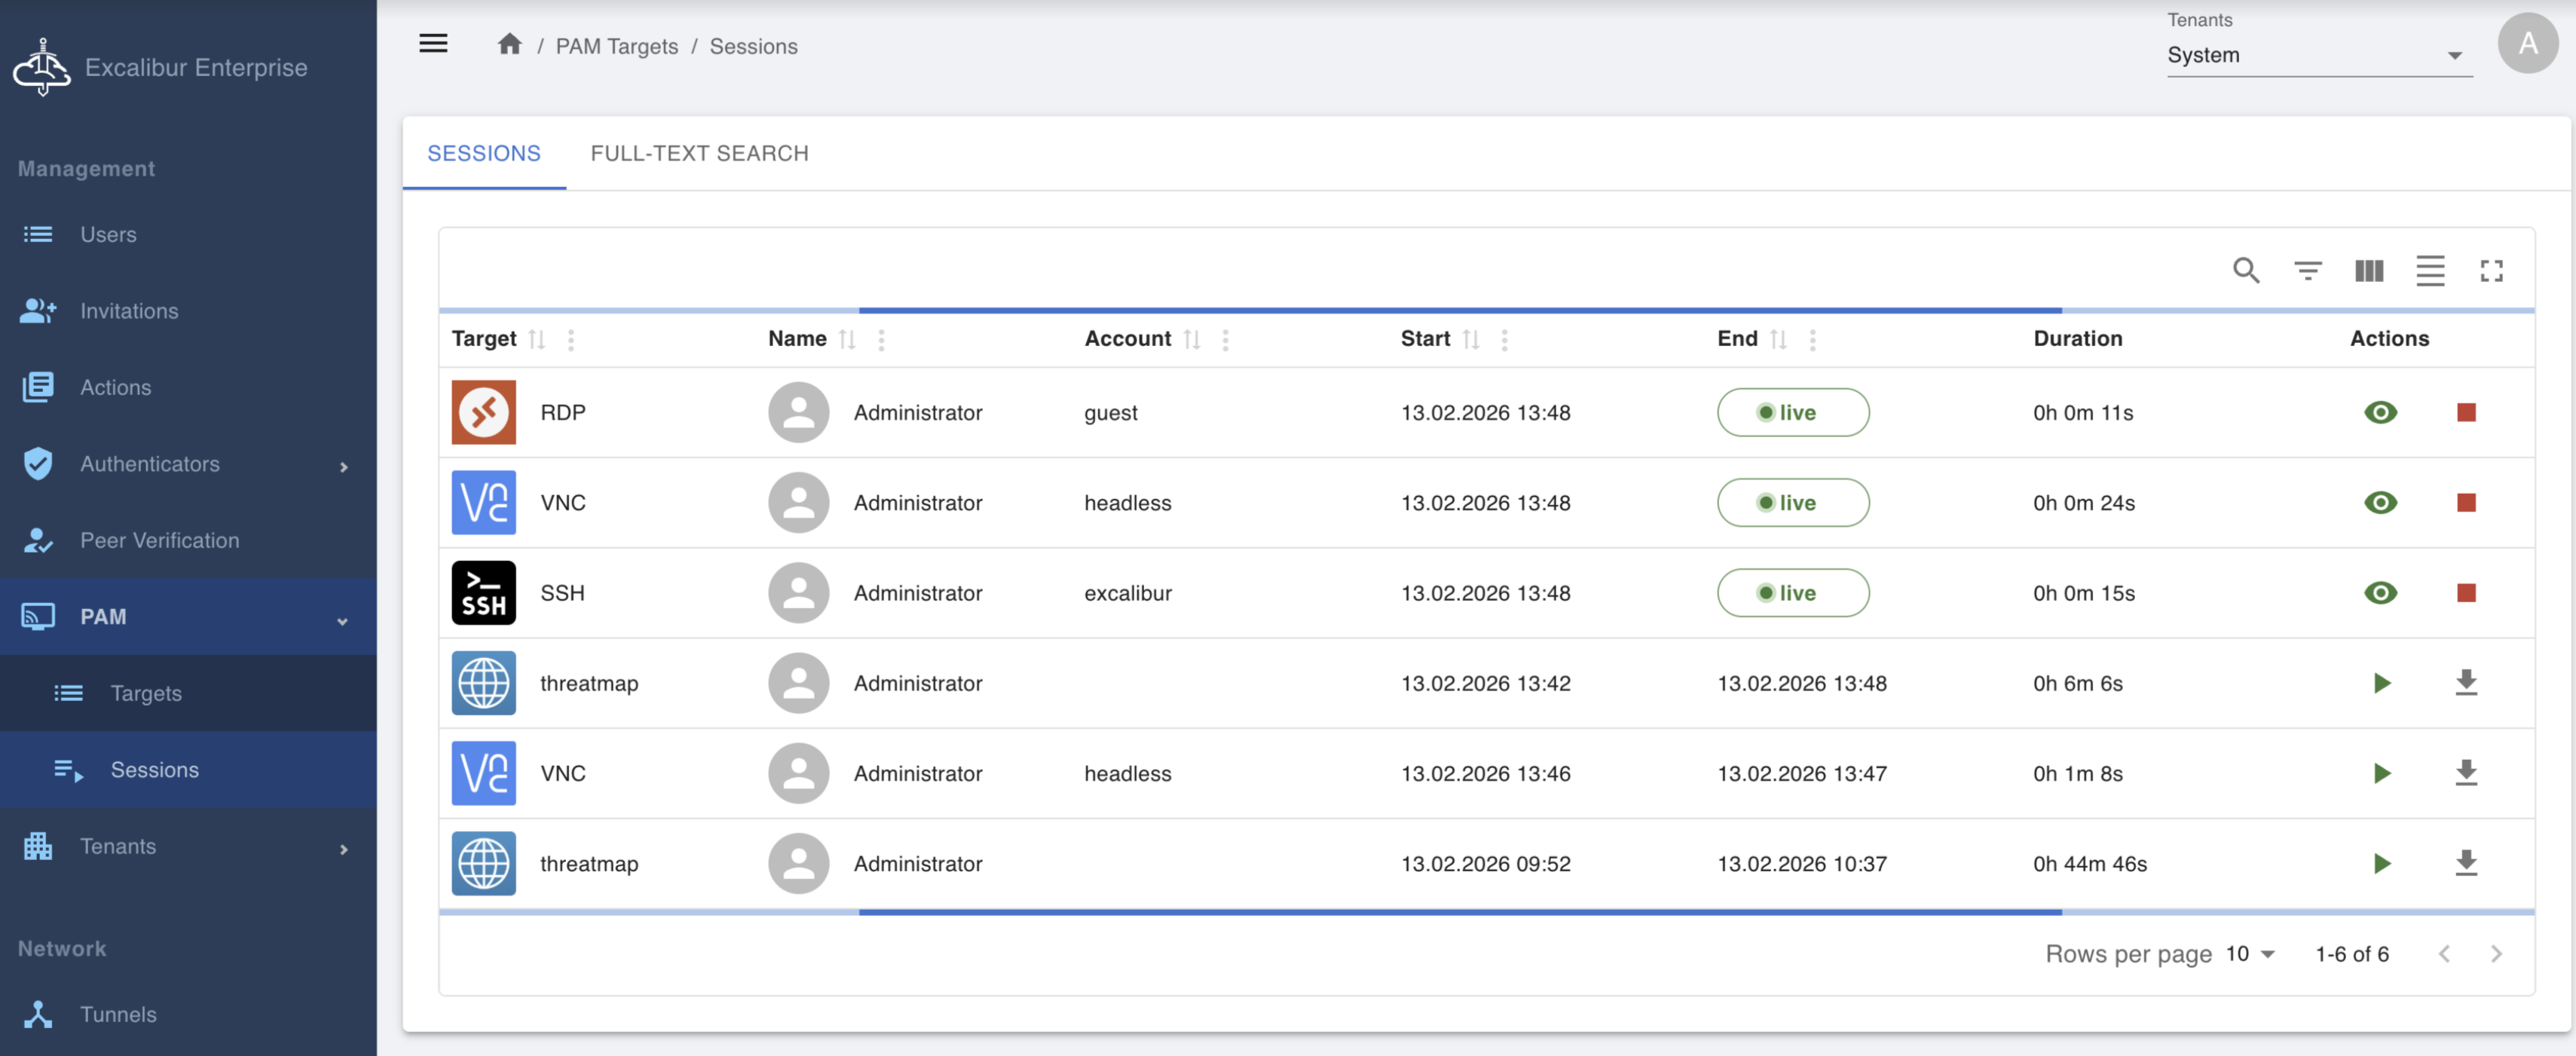This screenshot has width=2576, height=1056.
Task: Click the home breadcrumb icon
Action: pyautogui.click(x=510, y=45)
